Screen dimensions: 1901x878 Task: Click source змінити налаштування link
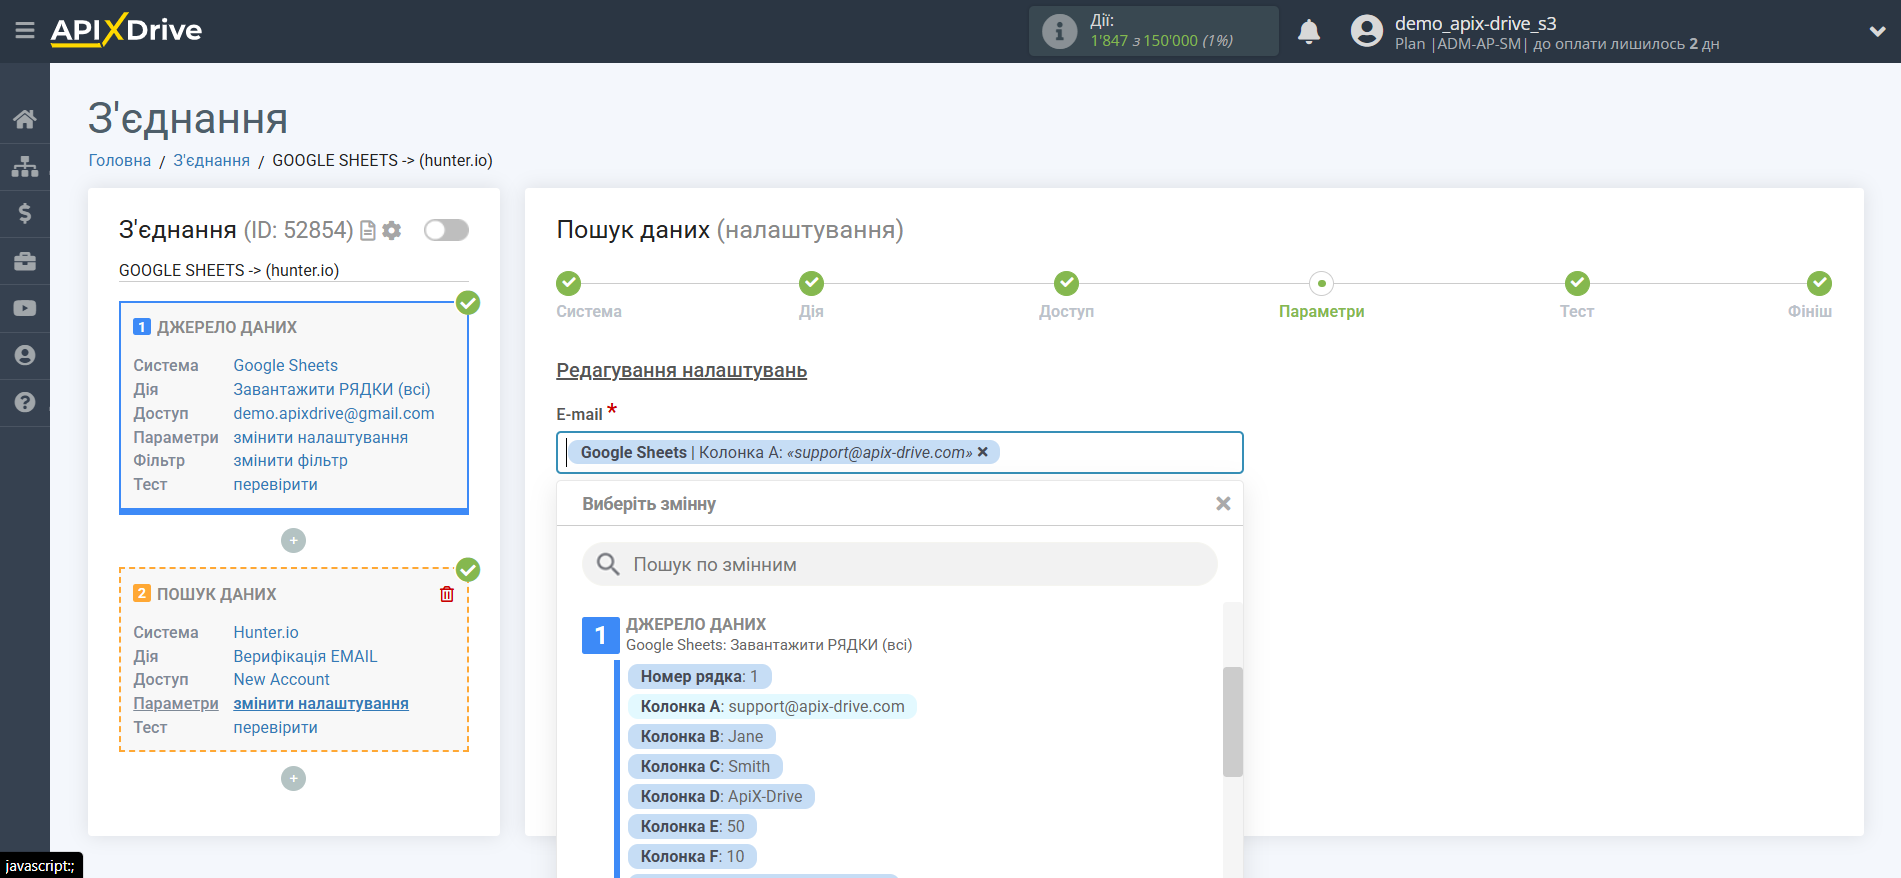[x=321, y=437]
